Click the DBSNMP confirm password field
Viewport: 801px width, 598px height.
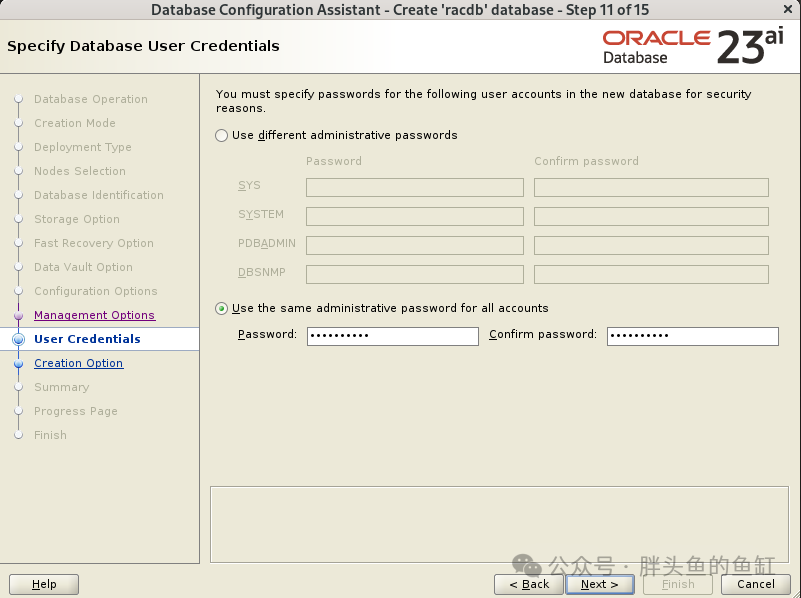click(x=651, y=274)
